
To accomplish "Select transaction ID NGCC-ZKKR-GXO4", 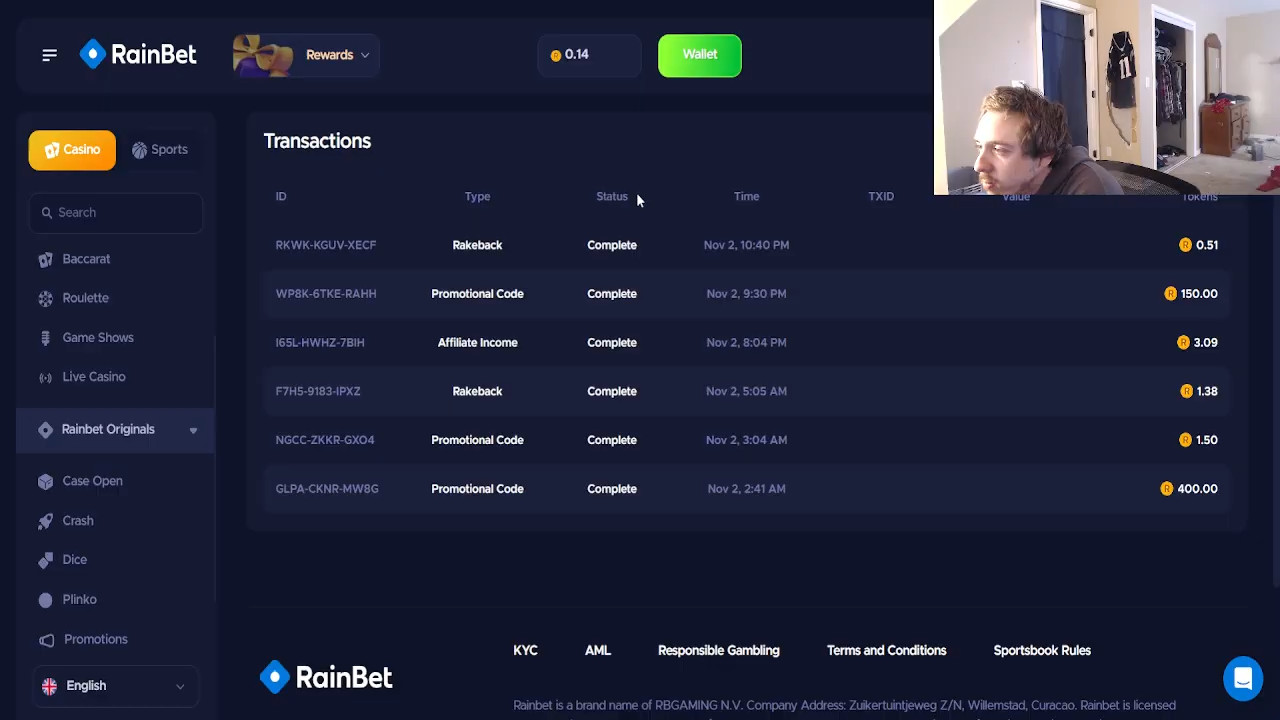I will [325, 440].
